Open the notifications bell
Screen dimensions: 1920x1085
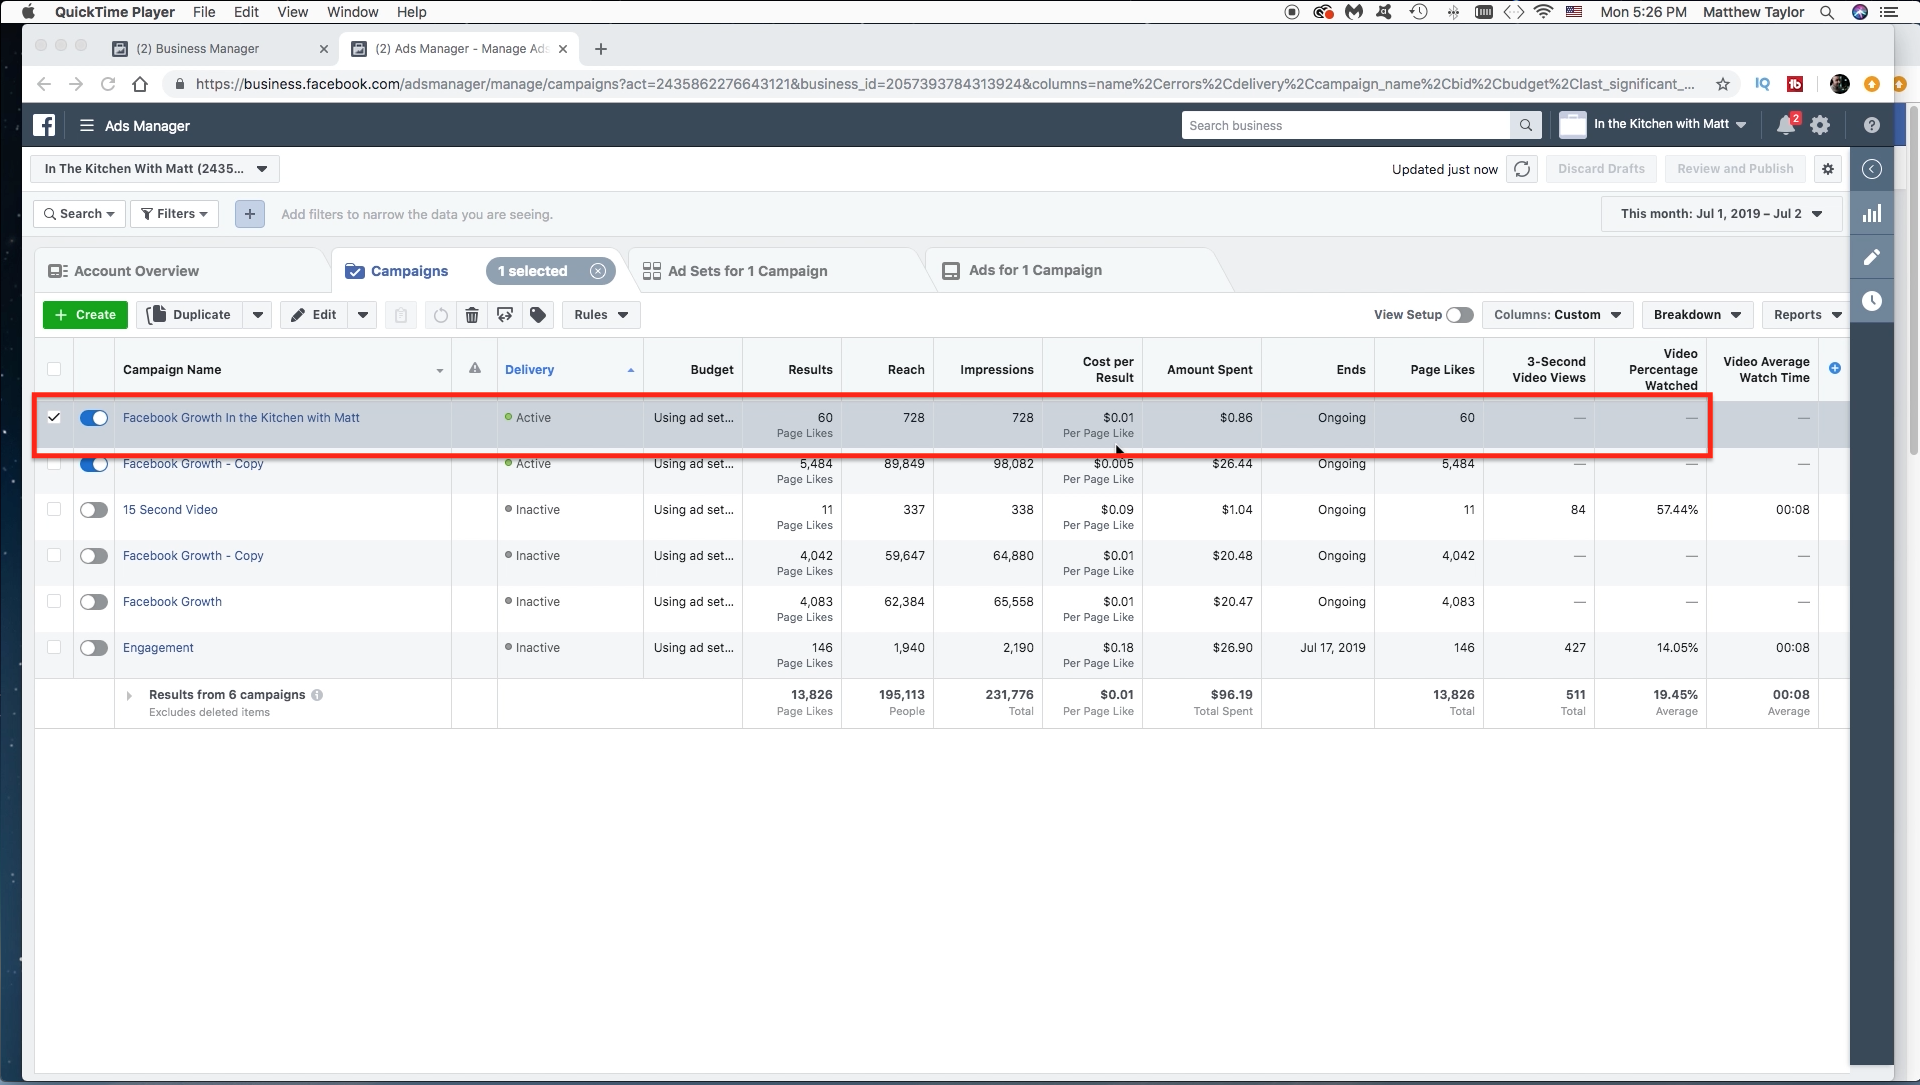(1786, 125)
